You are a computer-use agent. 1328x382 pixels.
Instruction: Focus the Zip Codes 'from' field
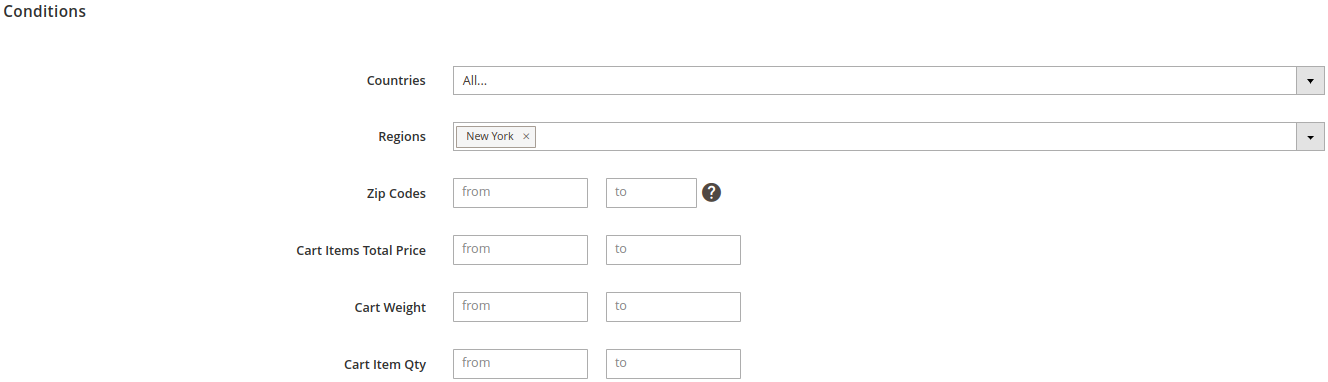click(520, 193)
